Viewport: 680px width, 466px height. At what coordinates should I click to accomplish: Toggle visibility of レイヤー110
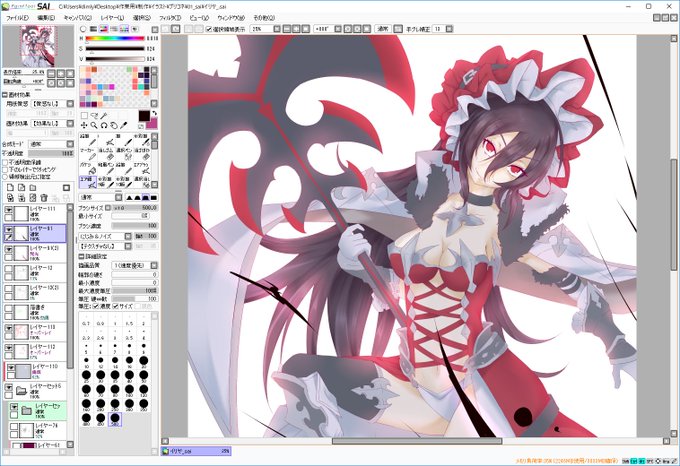(x=11, y=368)
